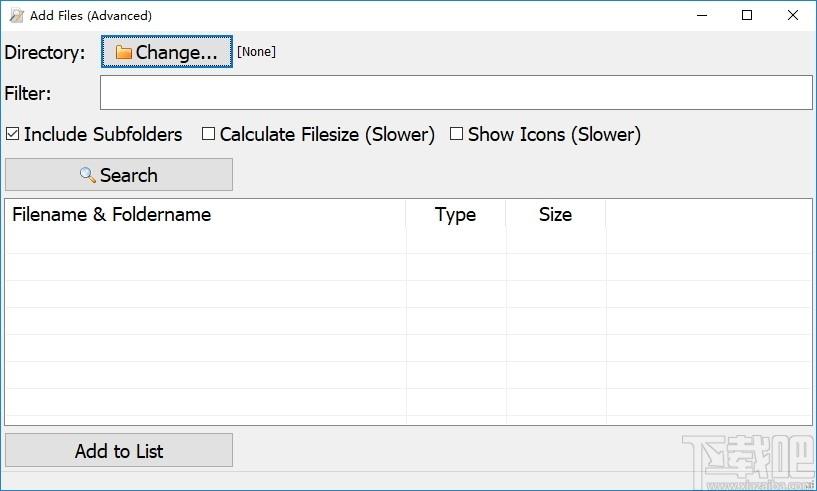Screen dimensions: 817x491
Task: Click the app icon in title bar
Action: point(16,15)
